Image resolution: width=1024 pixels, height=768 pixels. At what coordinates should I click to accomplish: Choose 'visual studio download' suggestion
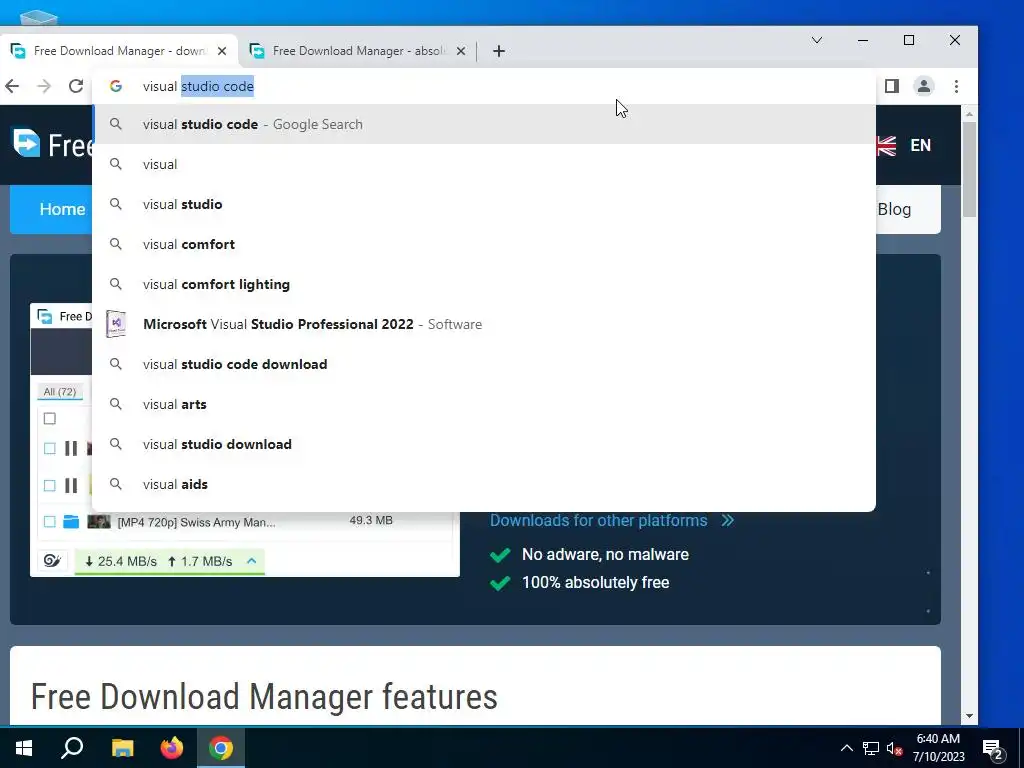484,444
